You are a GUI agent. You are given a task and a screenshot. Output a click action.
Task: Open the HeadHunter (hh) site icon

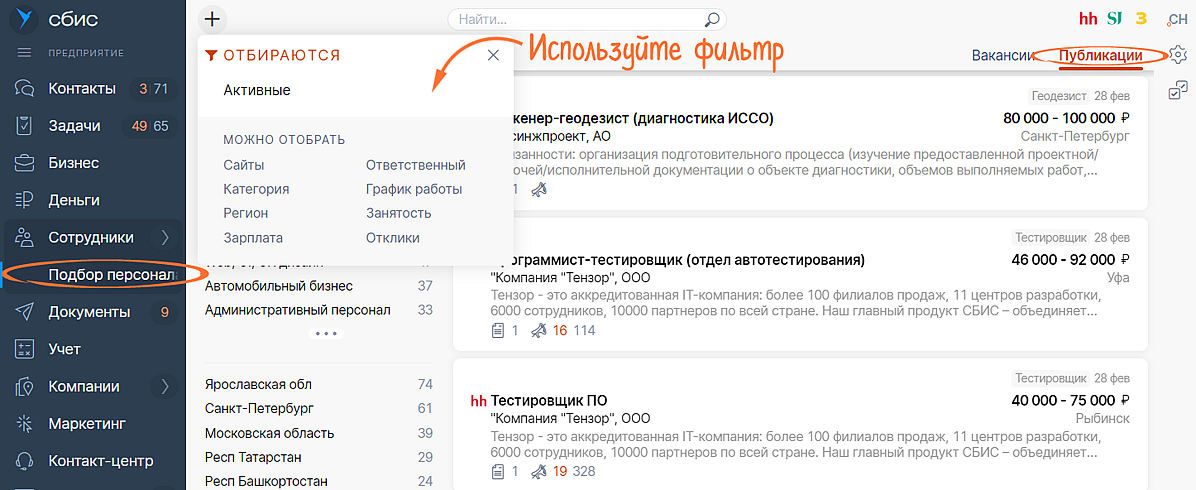click(x=1089, y=19)
